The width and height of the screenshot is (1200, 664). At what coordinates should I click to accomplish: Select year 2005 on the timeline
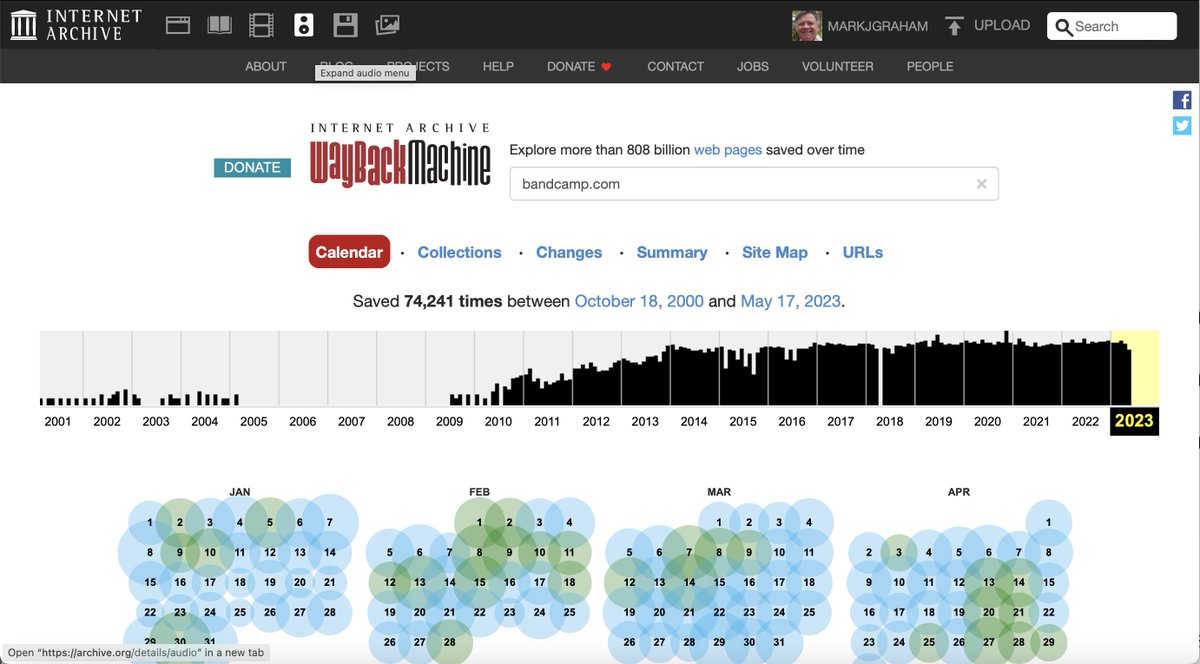coord(254,421)
